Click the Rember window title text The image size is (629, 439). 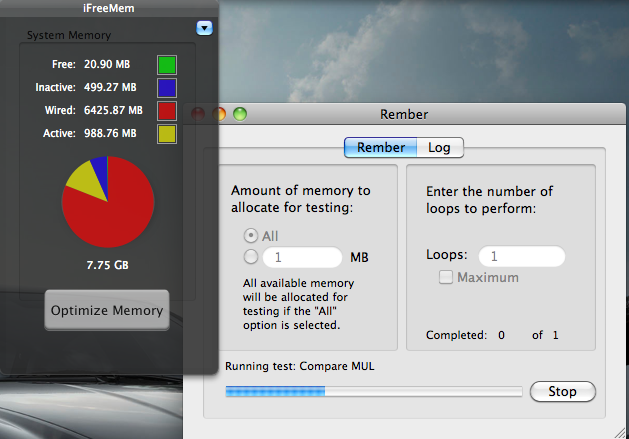(404, 114)
